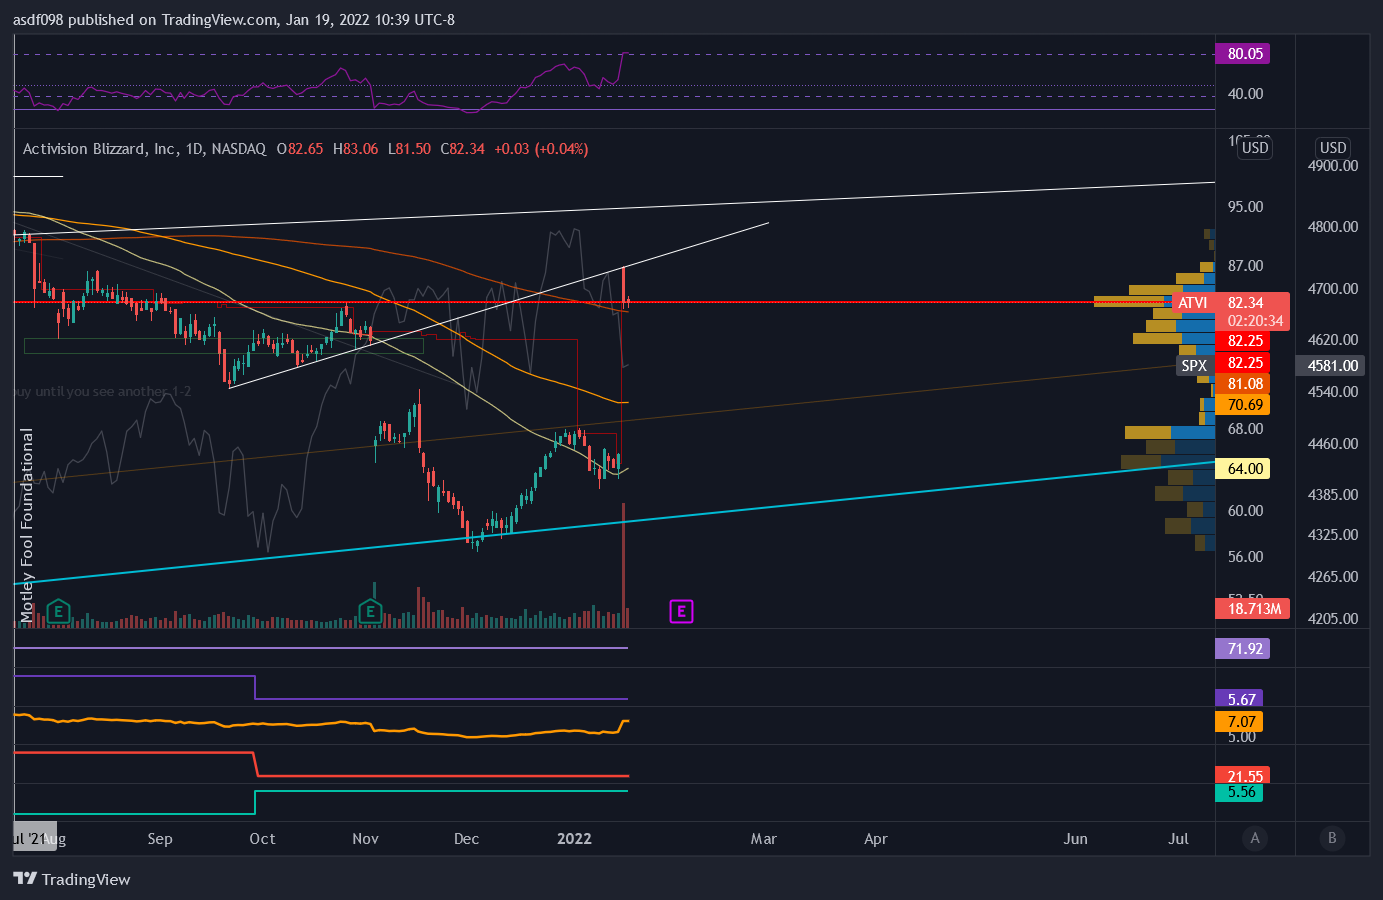Click the 4540.00 SPX axis level
The image size is (1383, 900).
point(1333,392)
